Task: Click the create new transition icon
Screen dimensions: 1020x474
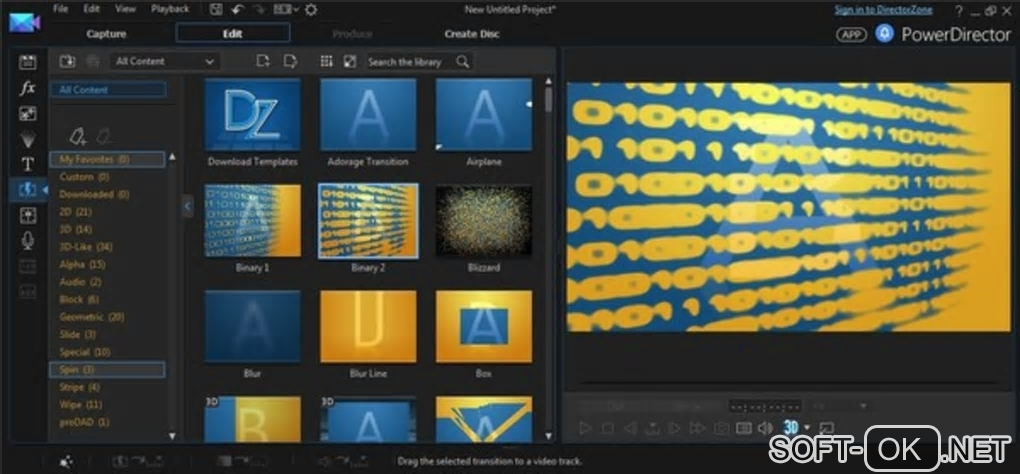Action: pyautogui.click(x=263, y=61)
